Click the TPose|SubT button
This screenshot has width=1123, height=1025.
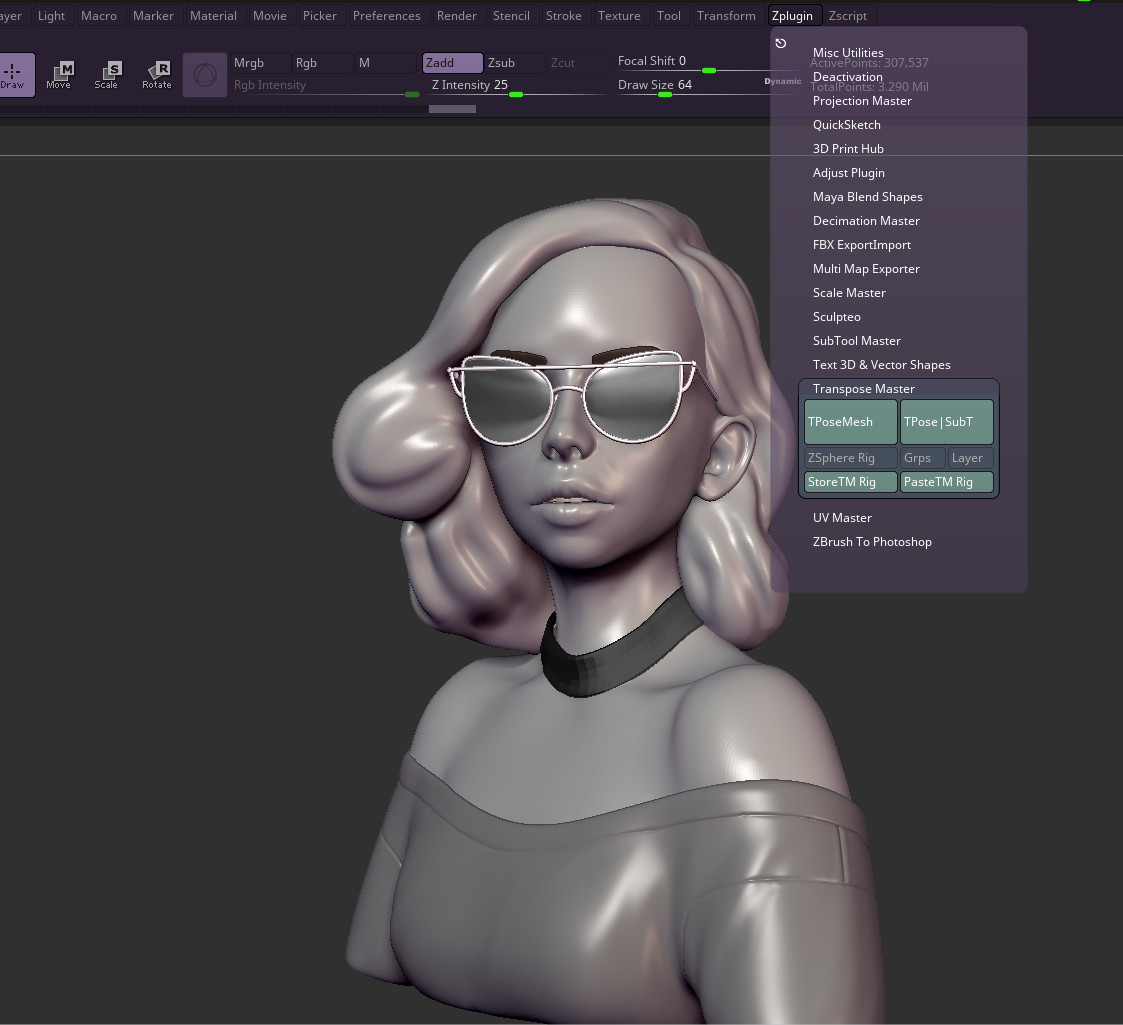[x=947, y=422]
